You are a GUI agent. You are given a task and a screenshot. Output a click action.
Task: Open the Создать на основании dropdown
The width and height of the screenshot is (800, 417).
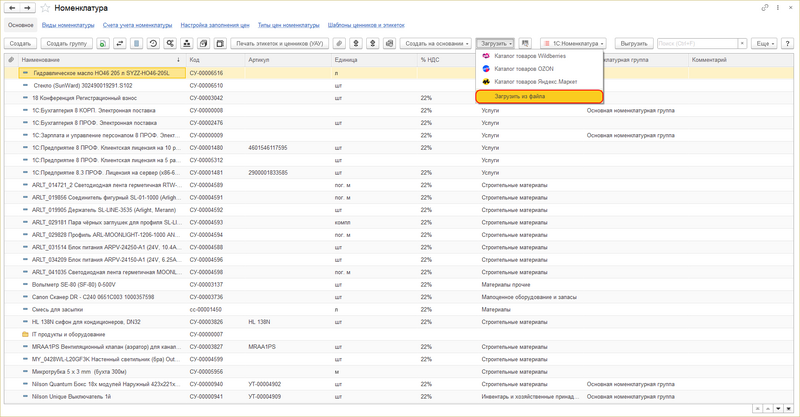(x=435, y=44)
